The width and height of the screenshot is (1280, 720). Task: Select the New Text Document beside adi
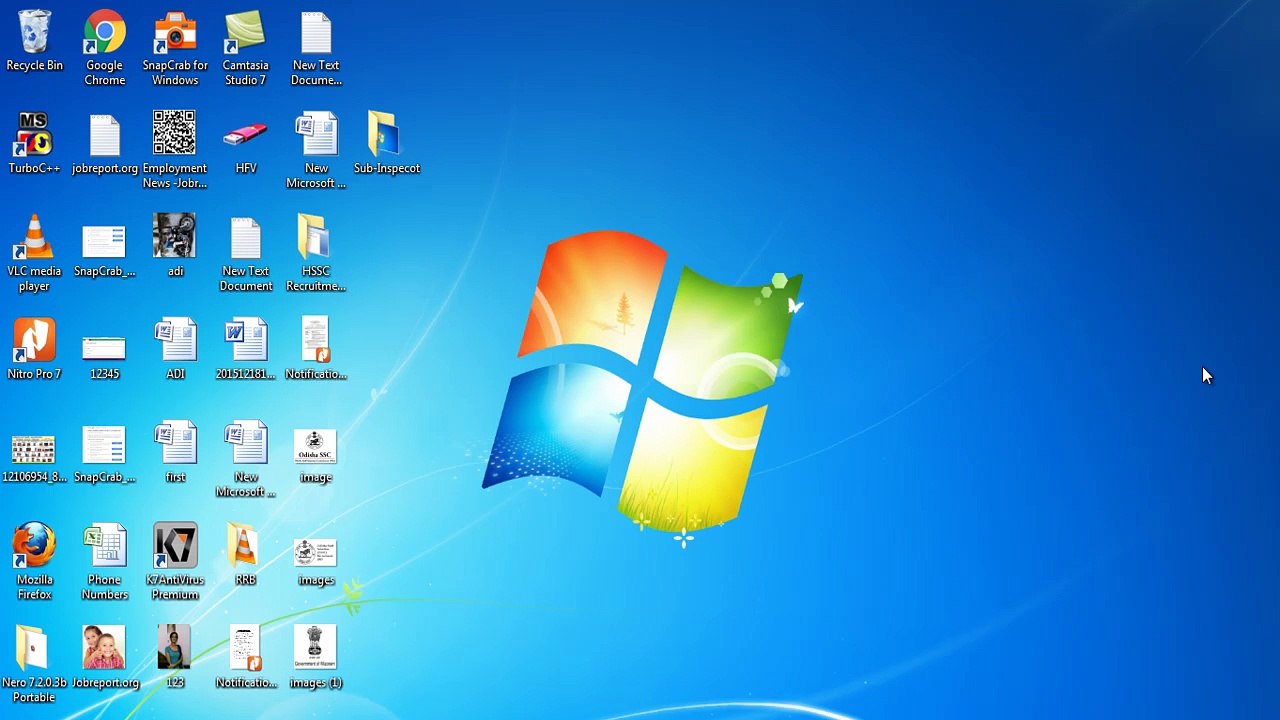(245, 254)
